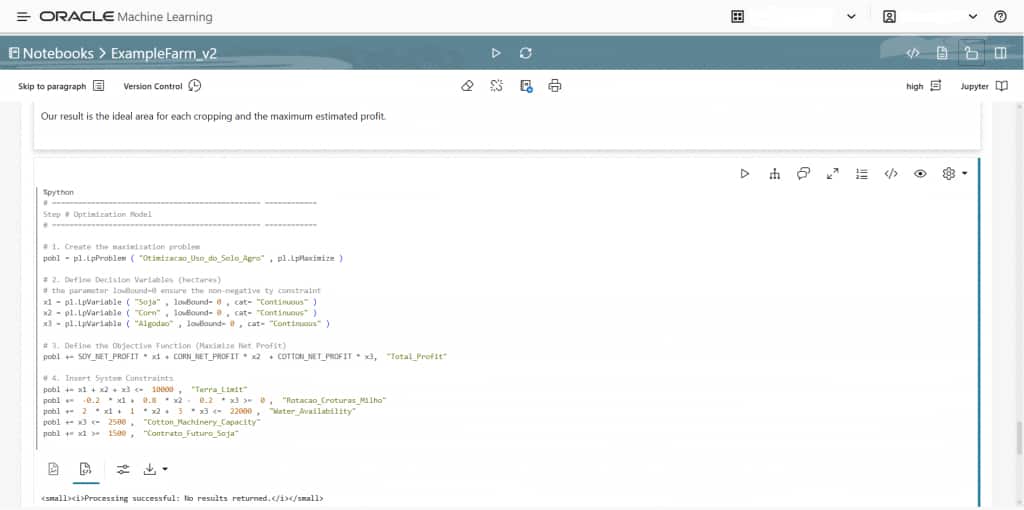Click Skip to paragraph
The width and height of the screenshot is (1024, 510).
(61, 86)
